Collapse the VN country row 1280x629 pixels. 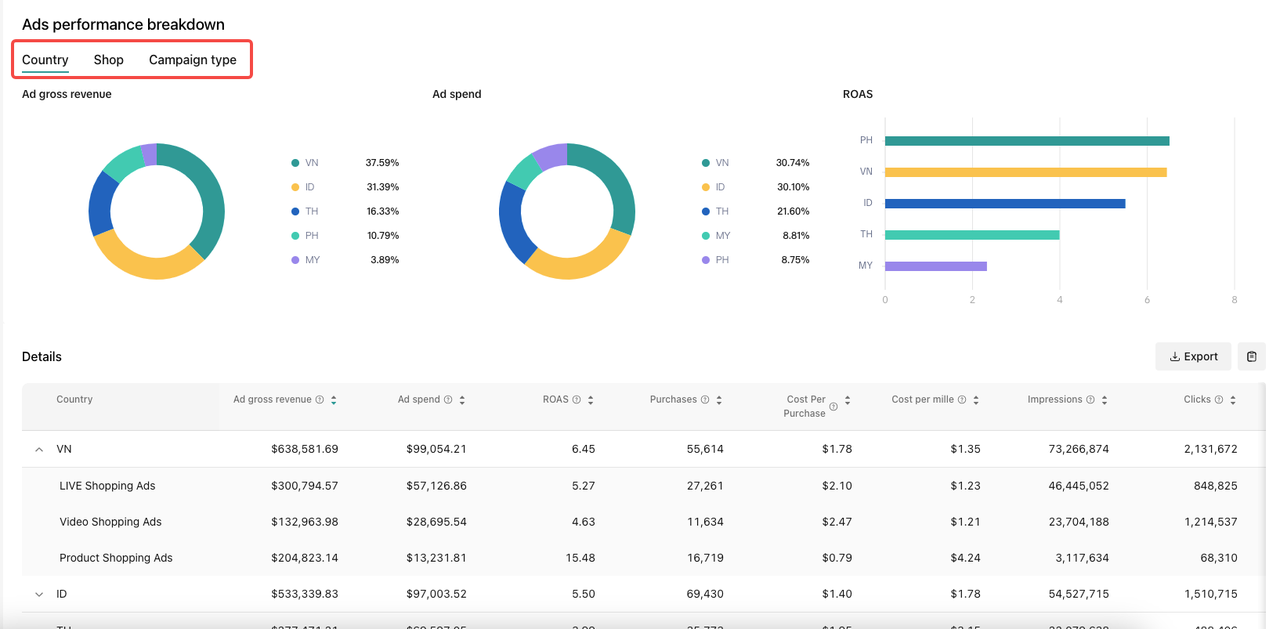coord(39,450)
